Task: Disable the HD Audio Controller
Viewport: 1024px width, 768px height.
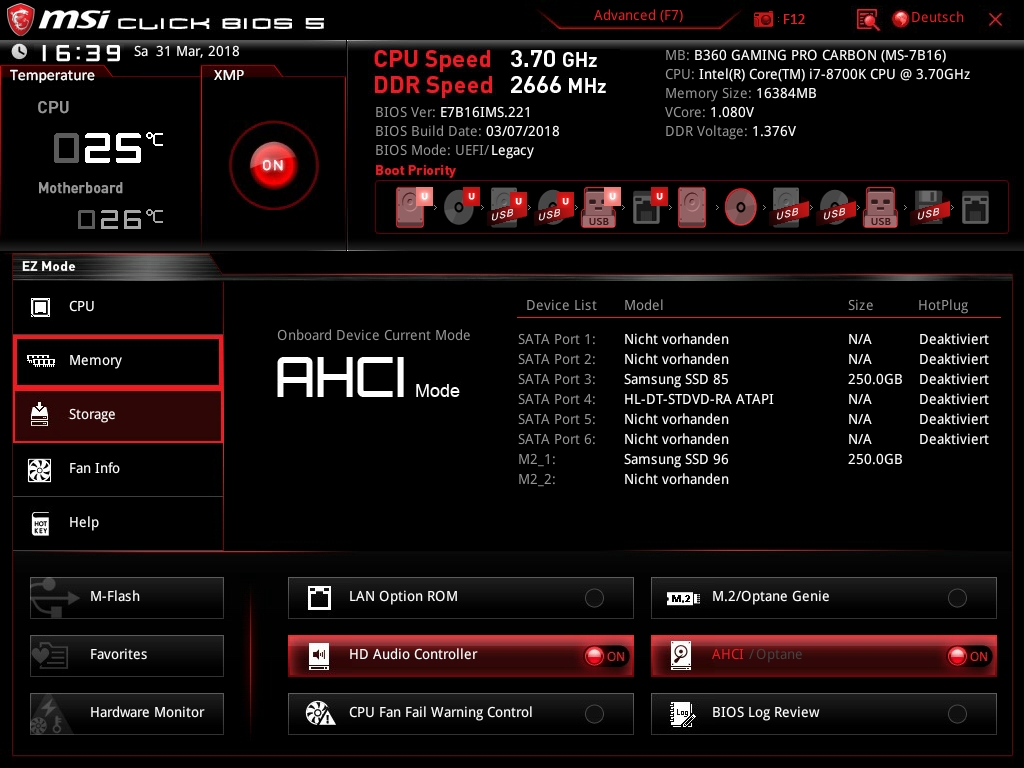Action: click(460, 656)
